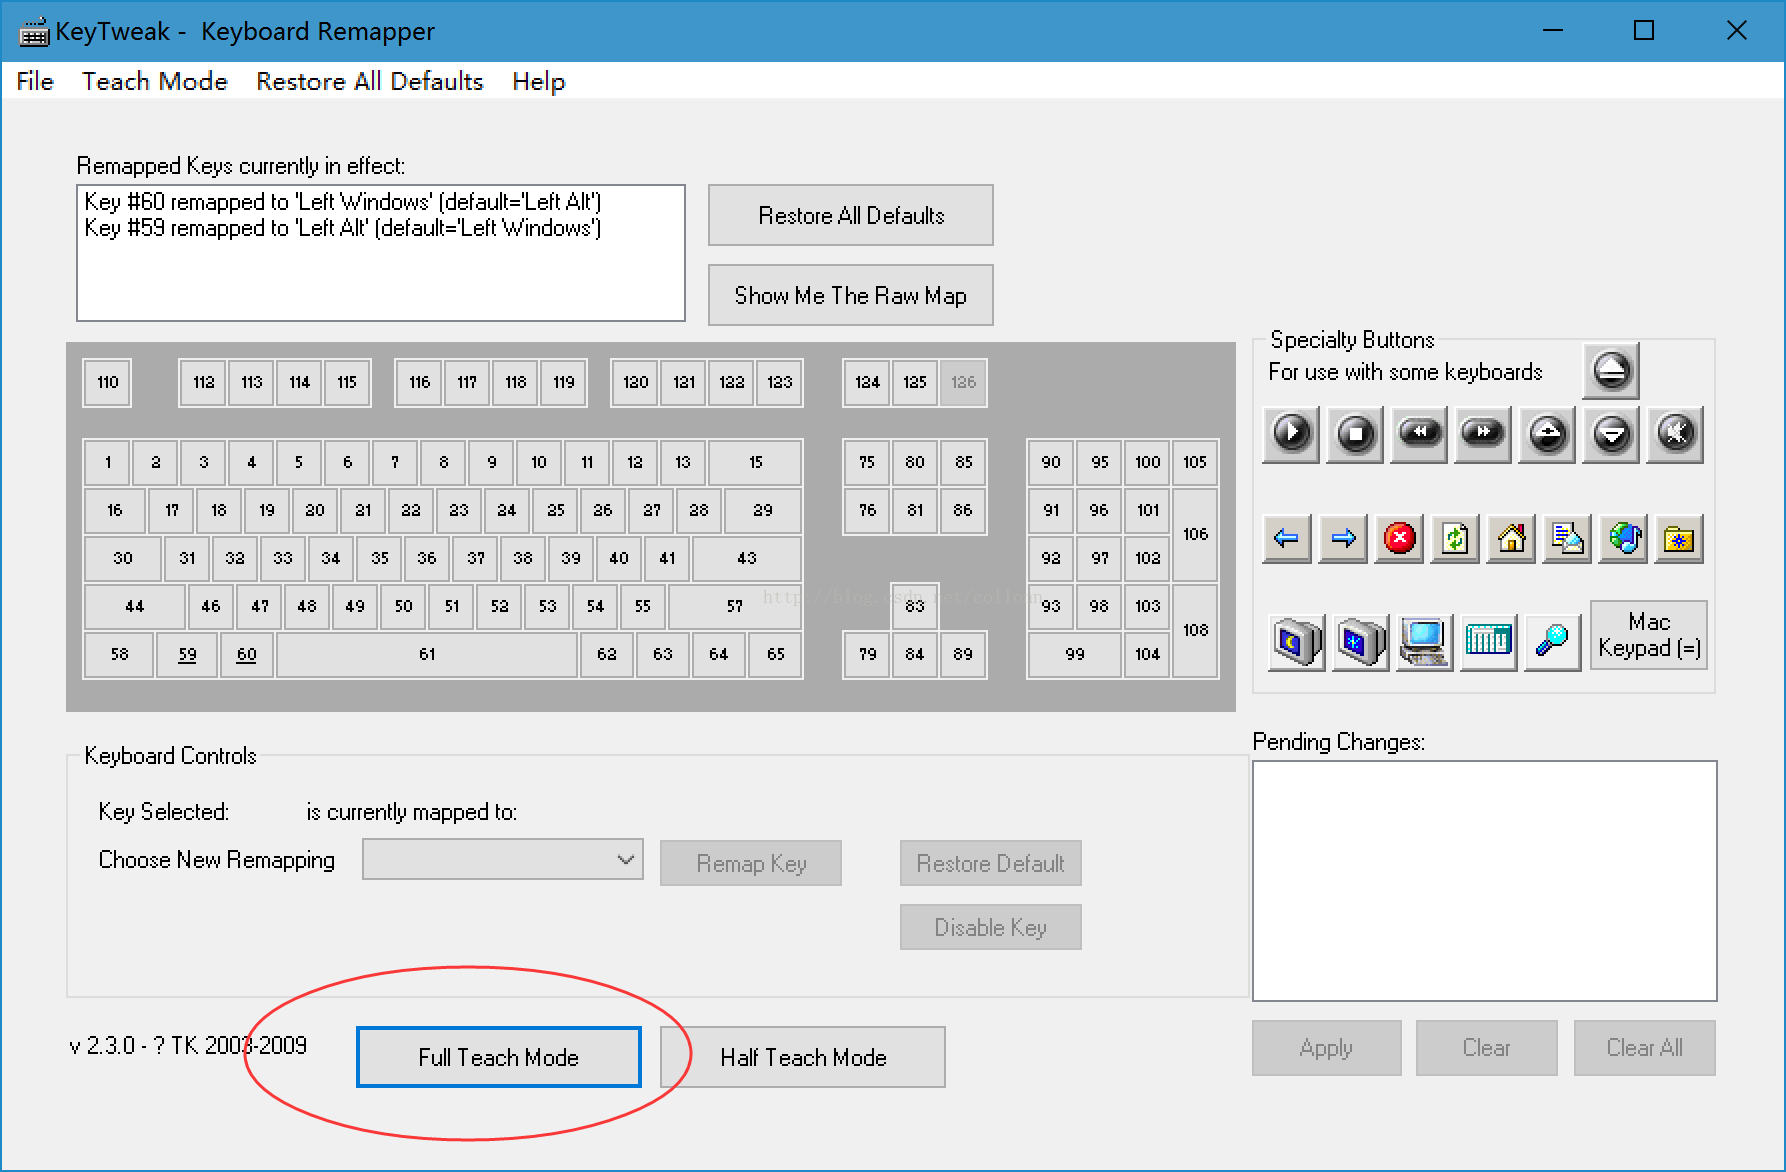Select the Key #60 remapped list entry
1786x1172 pixels.
pos(343,202)
